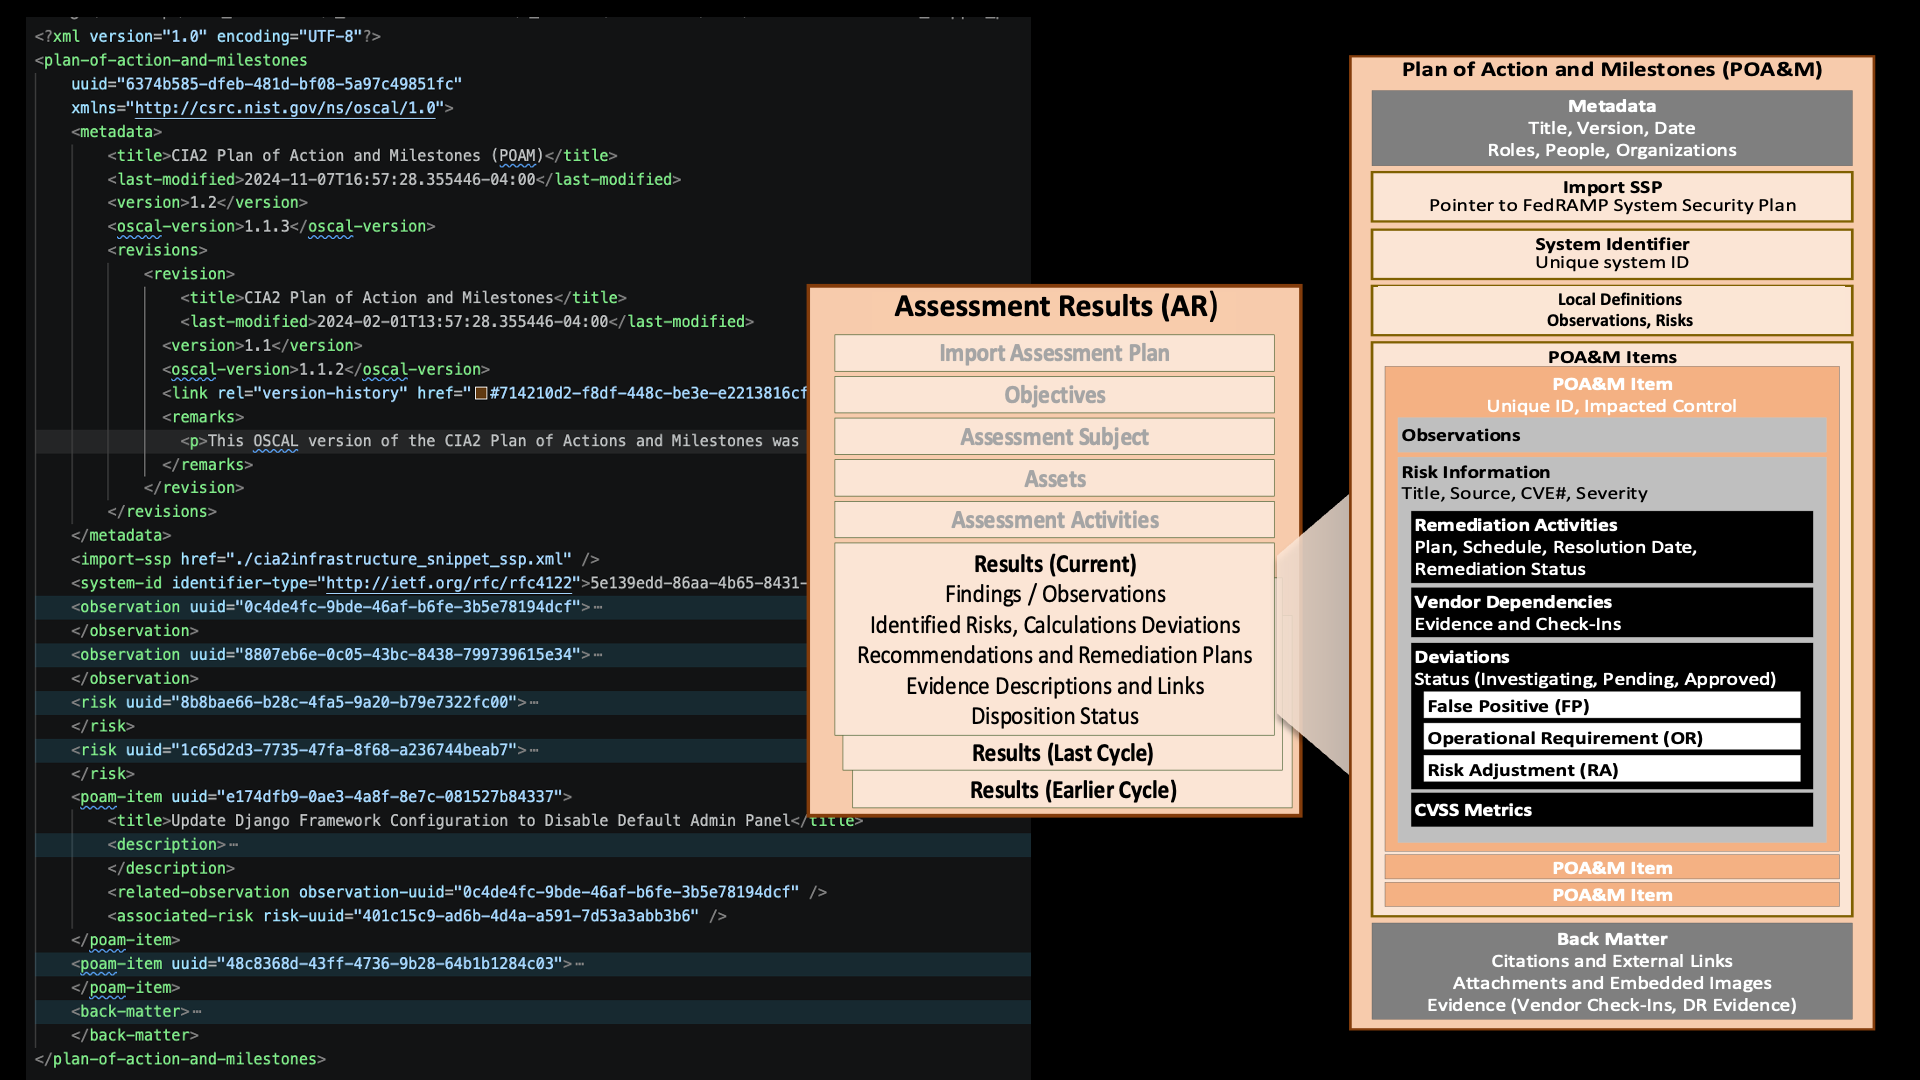Open the csrc.nist.gov OSCAL namespace link
The width and height of the screenshot is (1920, 1080).
tap(285, 108)
